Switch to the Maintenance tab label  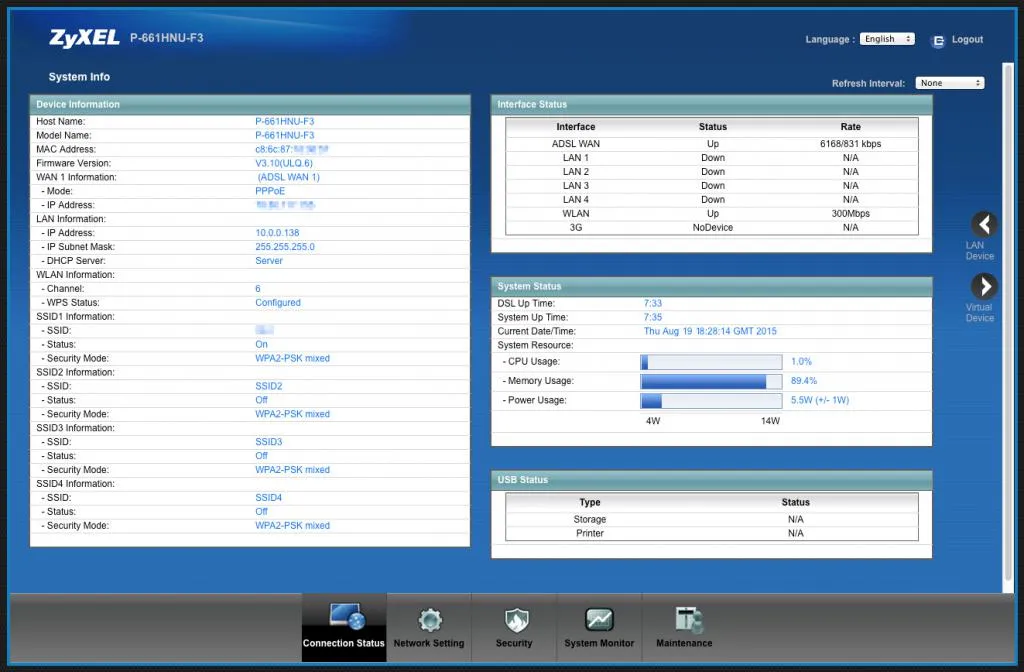684,643
